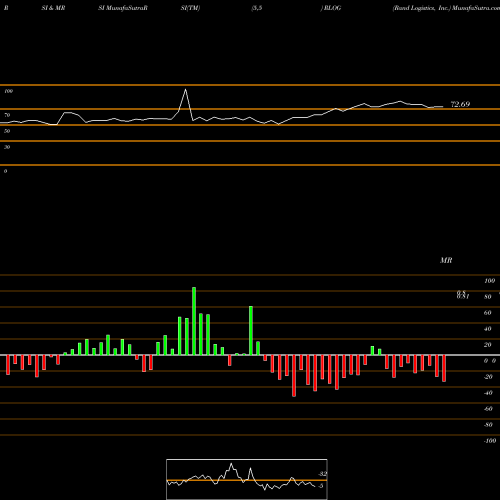Click the 70 level label on RSI axis

pyautogui.click(x=7, y=115)
